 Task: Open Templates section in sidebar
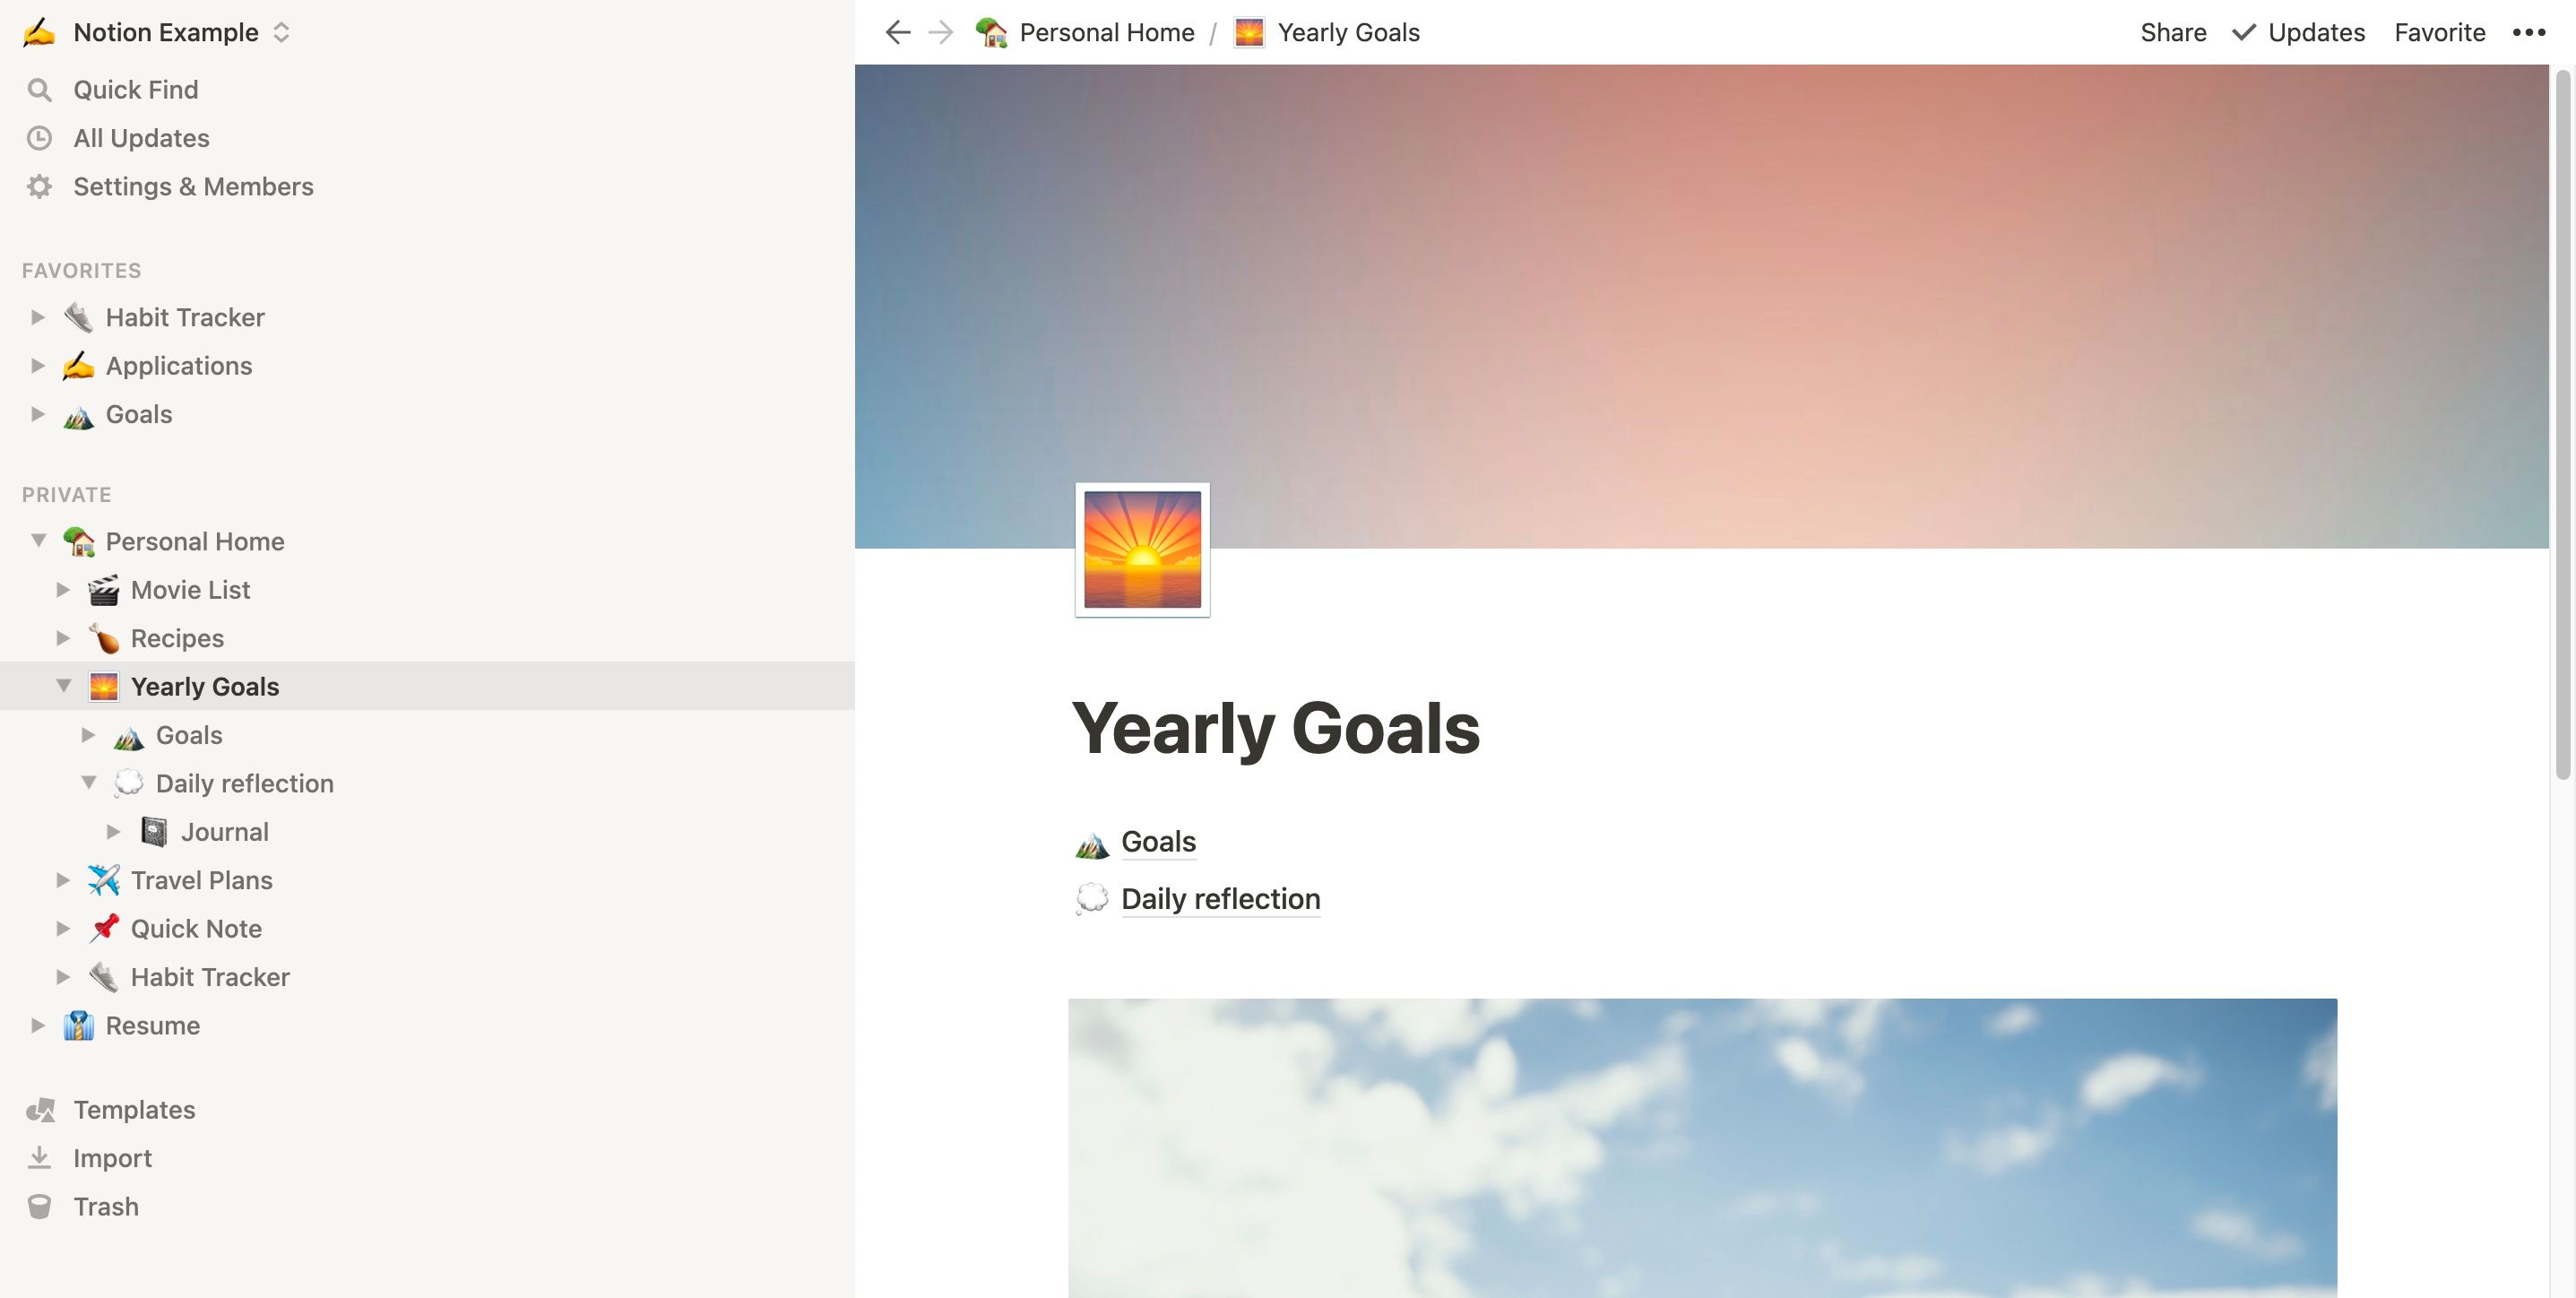134,1108
